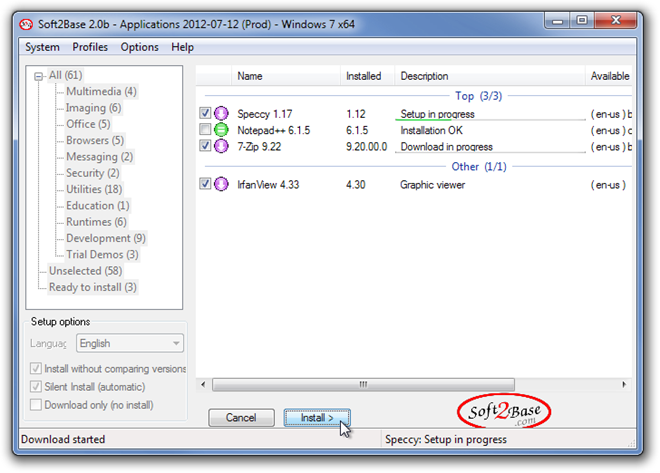This screenshot has width=660, height=473.
Task: Click Speccy: Setup in progress status text
Action: 446,439
